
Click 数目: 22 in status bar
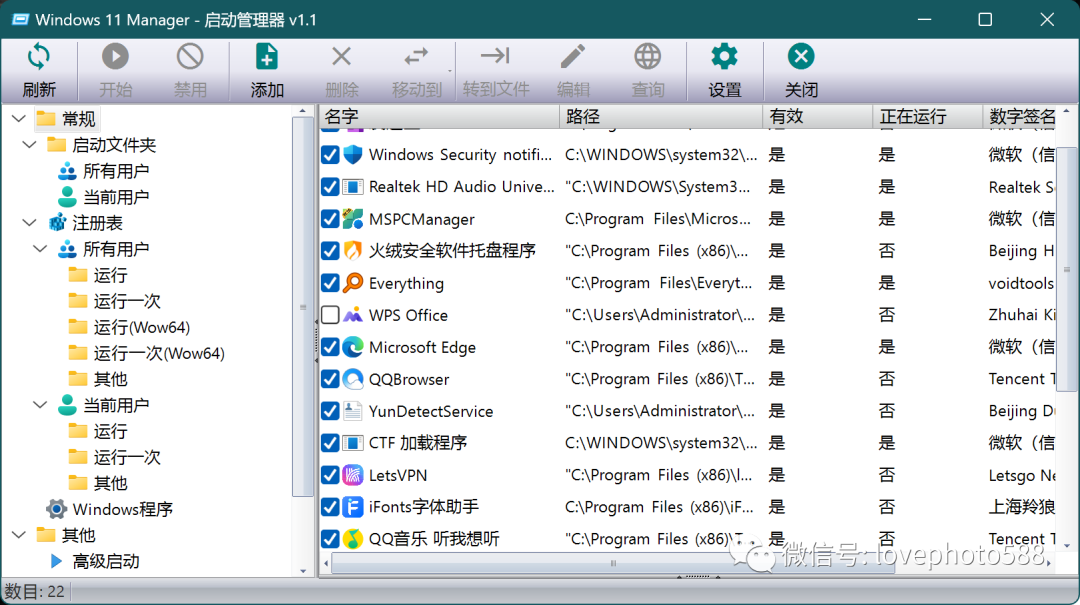pos(34,591)
